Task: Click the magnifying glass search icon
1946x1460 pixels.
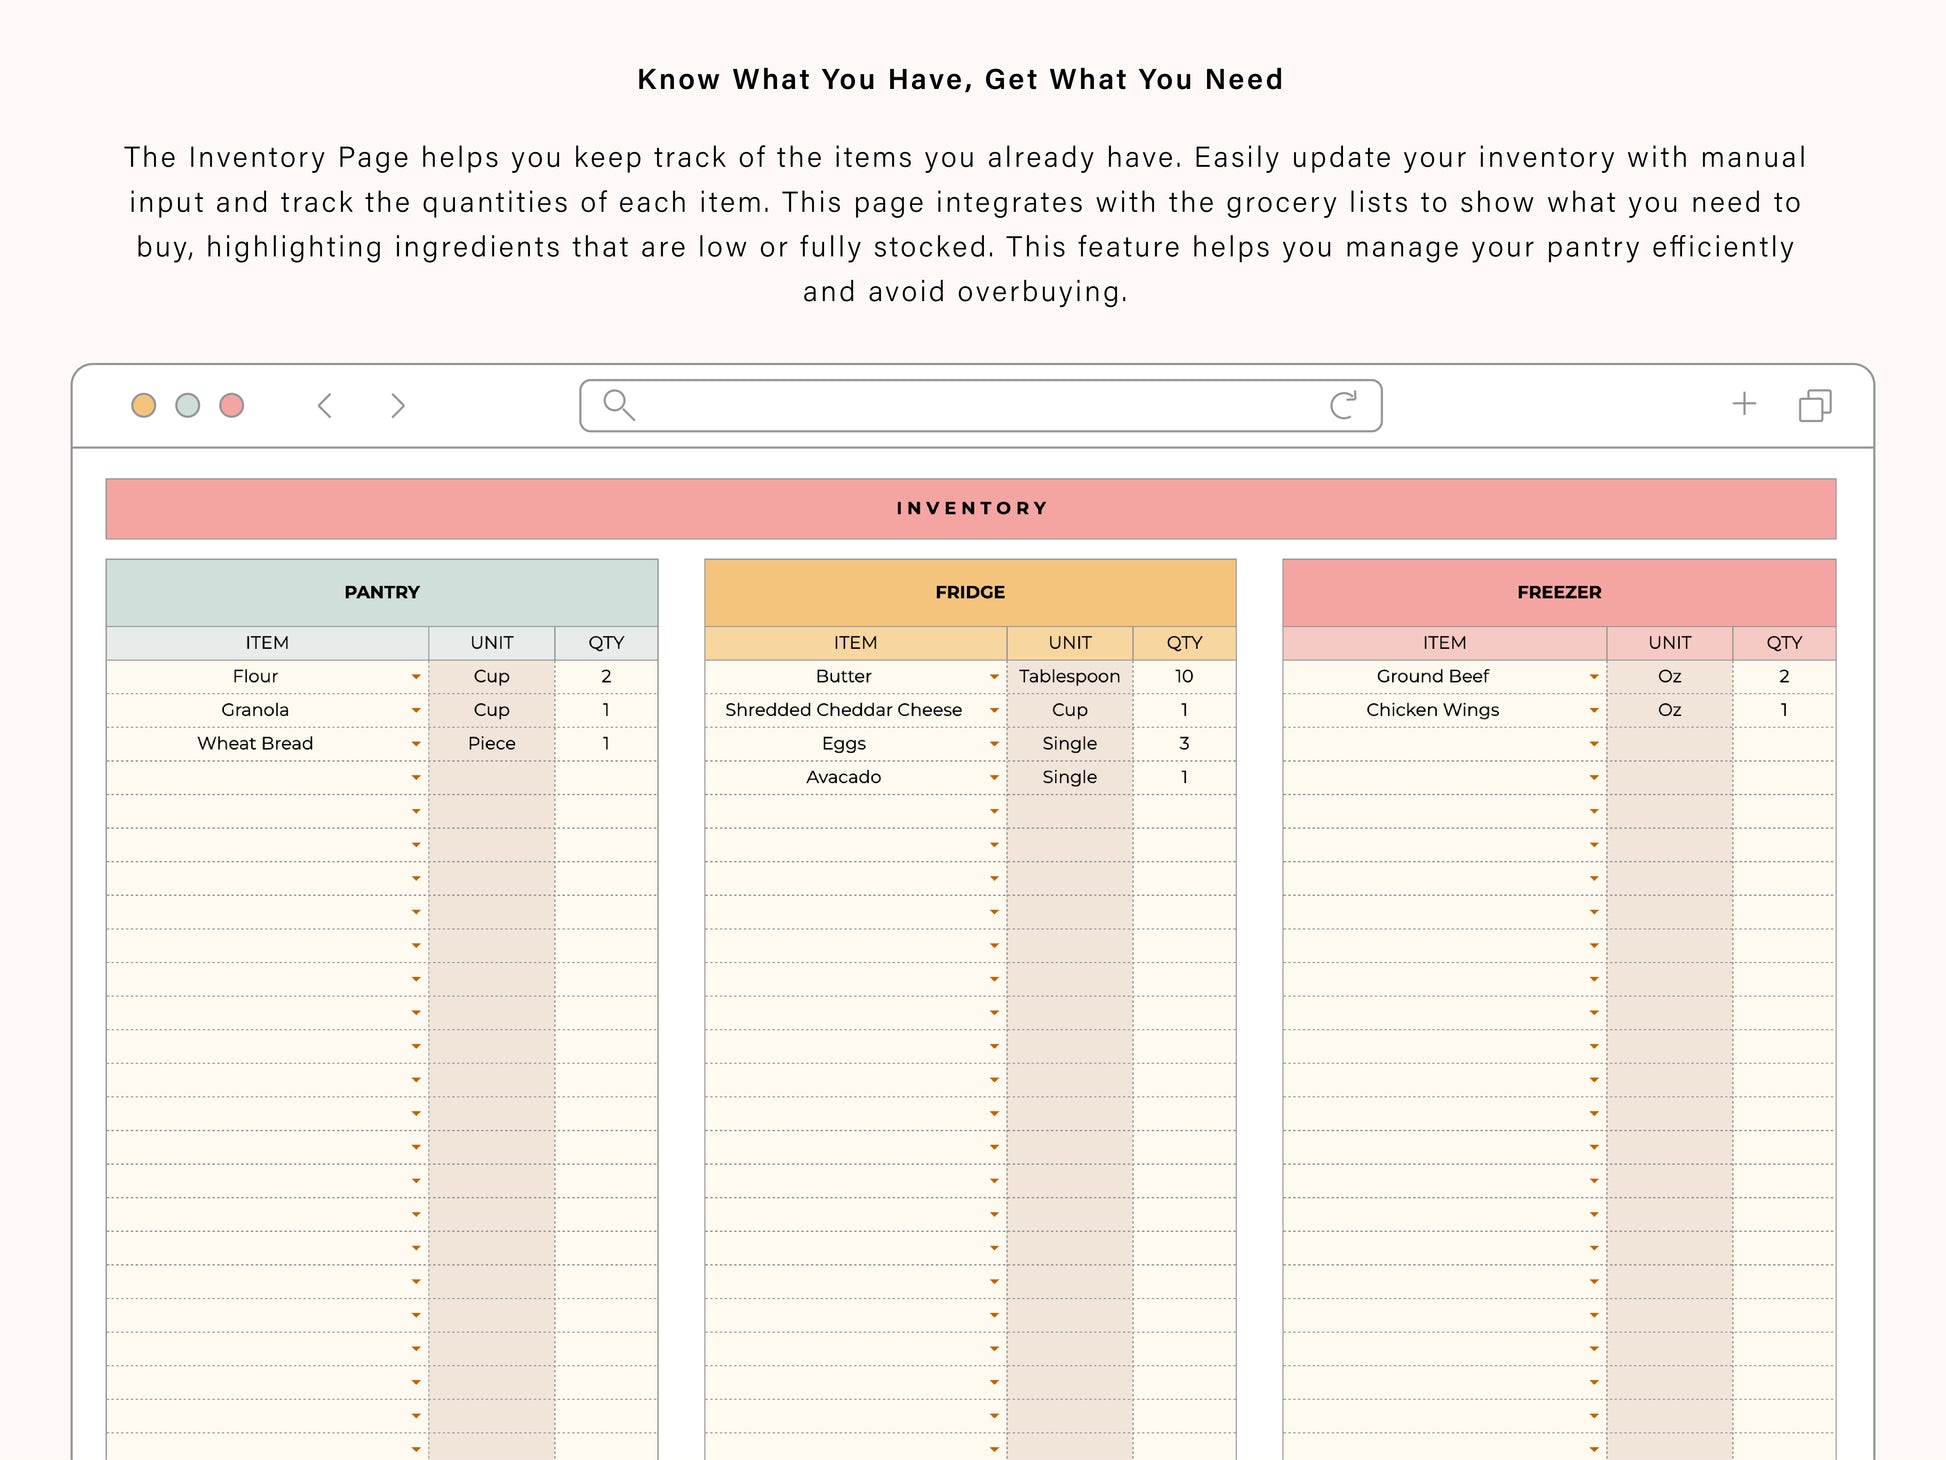Action: (x=619, y=405)
